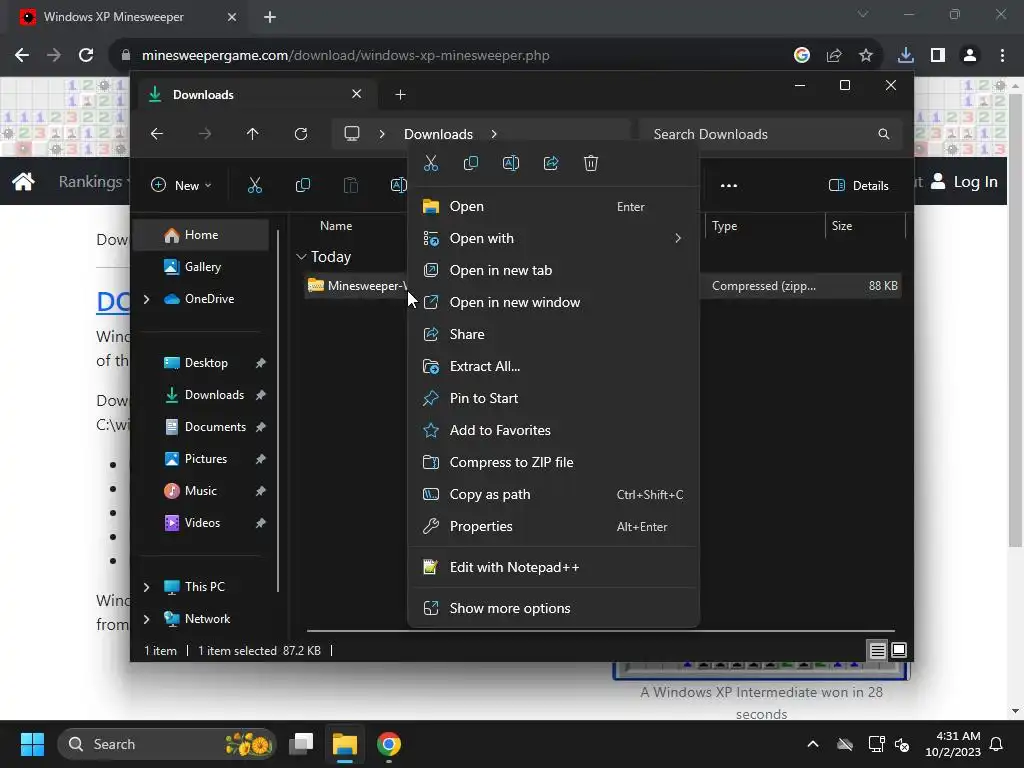The width and height of the screenshot is (1024, 768).
Task: Expand the This PC tree node
Action: point(146,587)
